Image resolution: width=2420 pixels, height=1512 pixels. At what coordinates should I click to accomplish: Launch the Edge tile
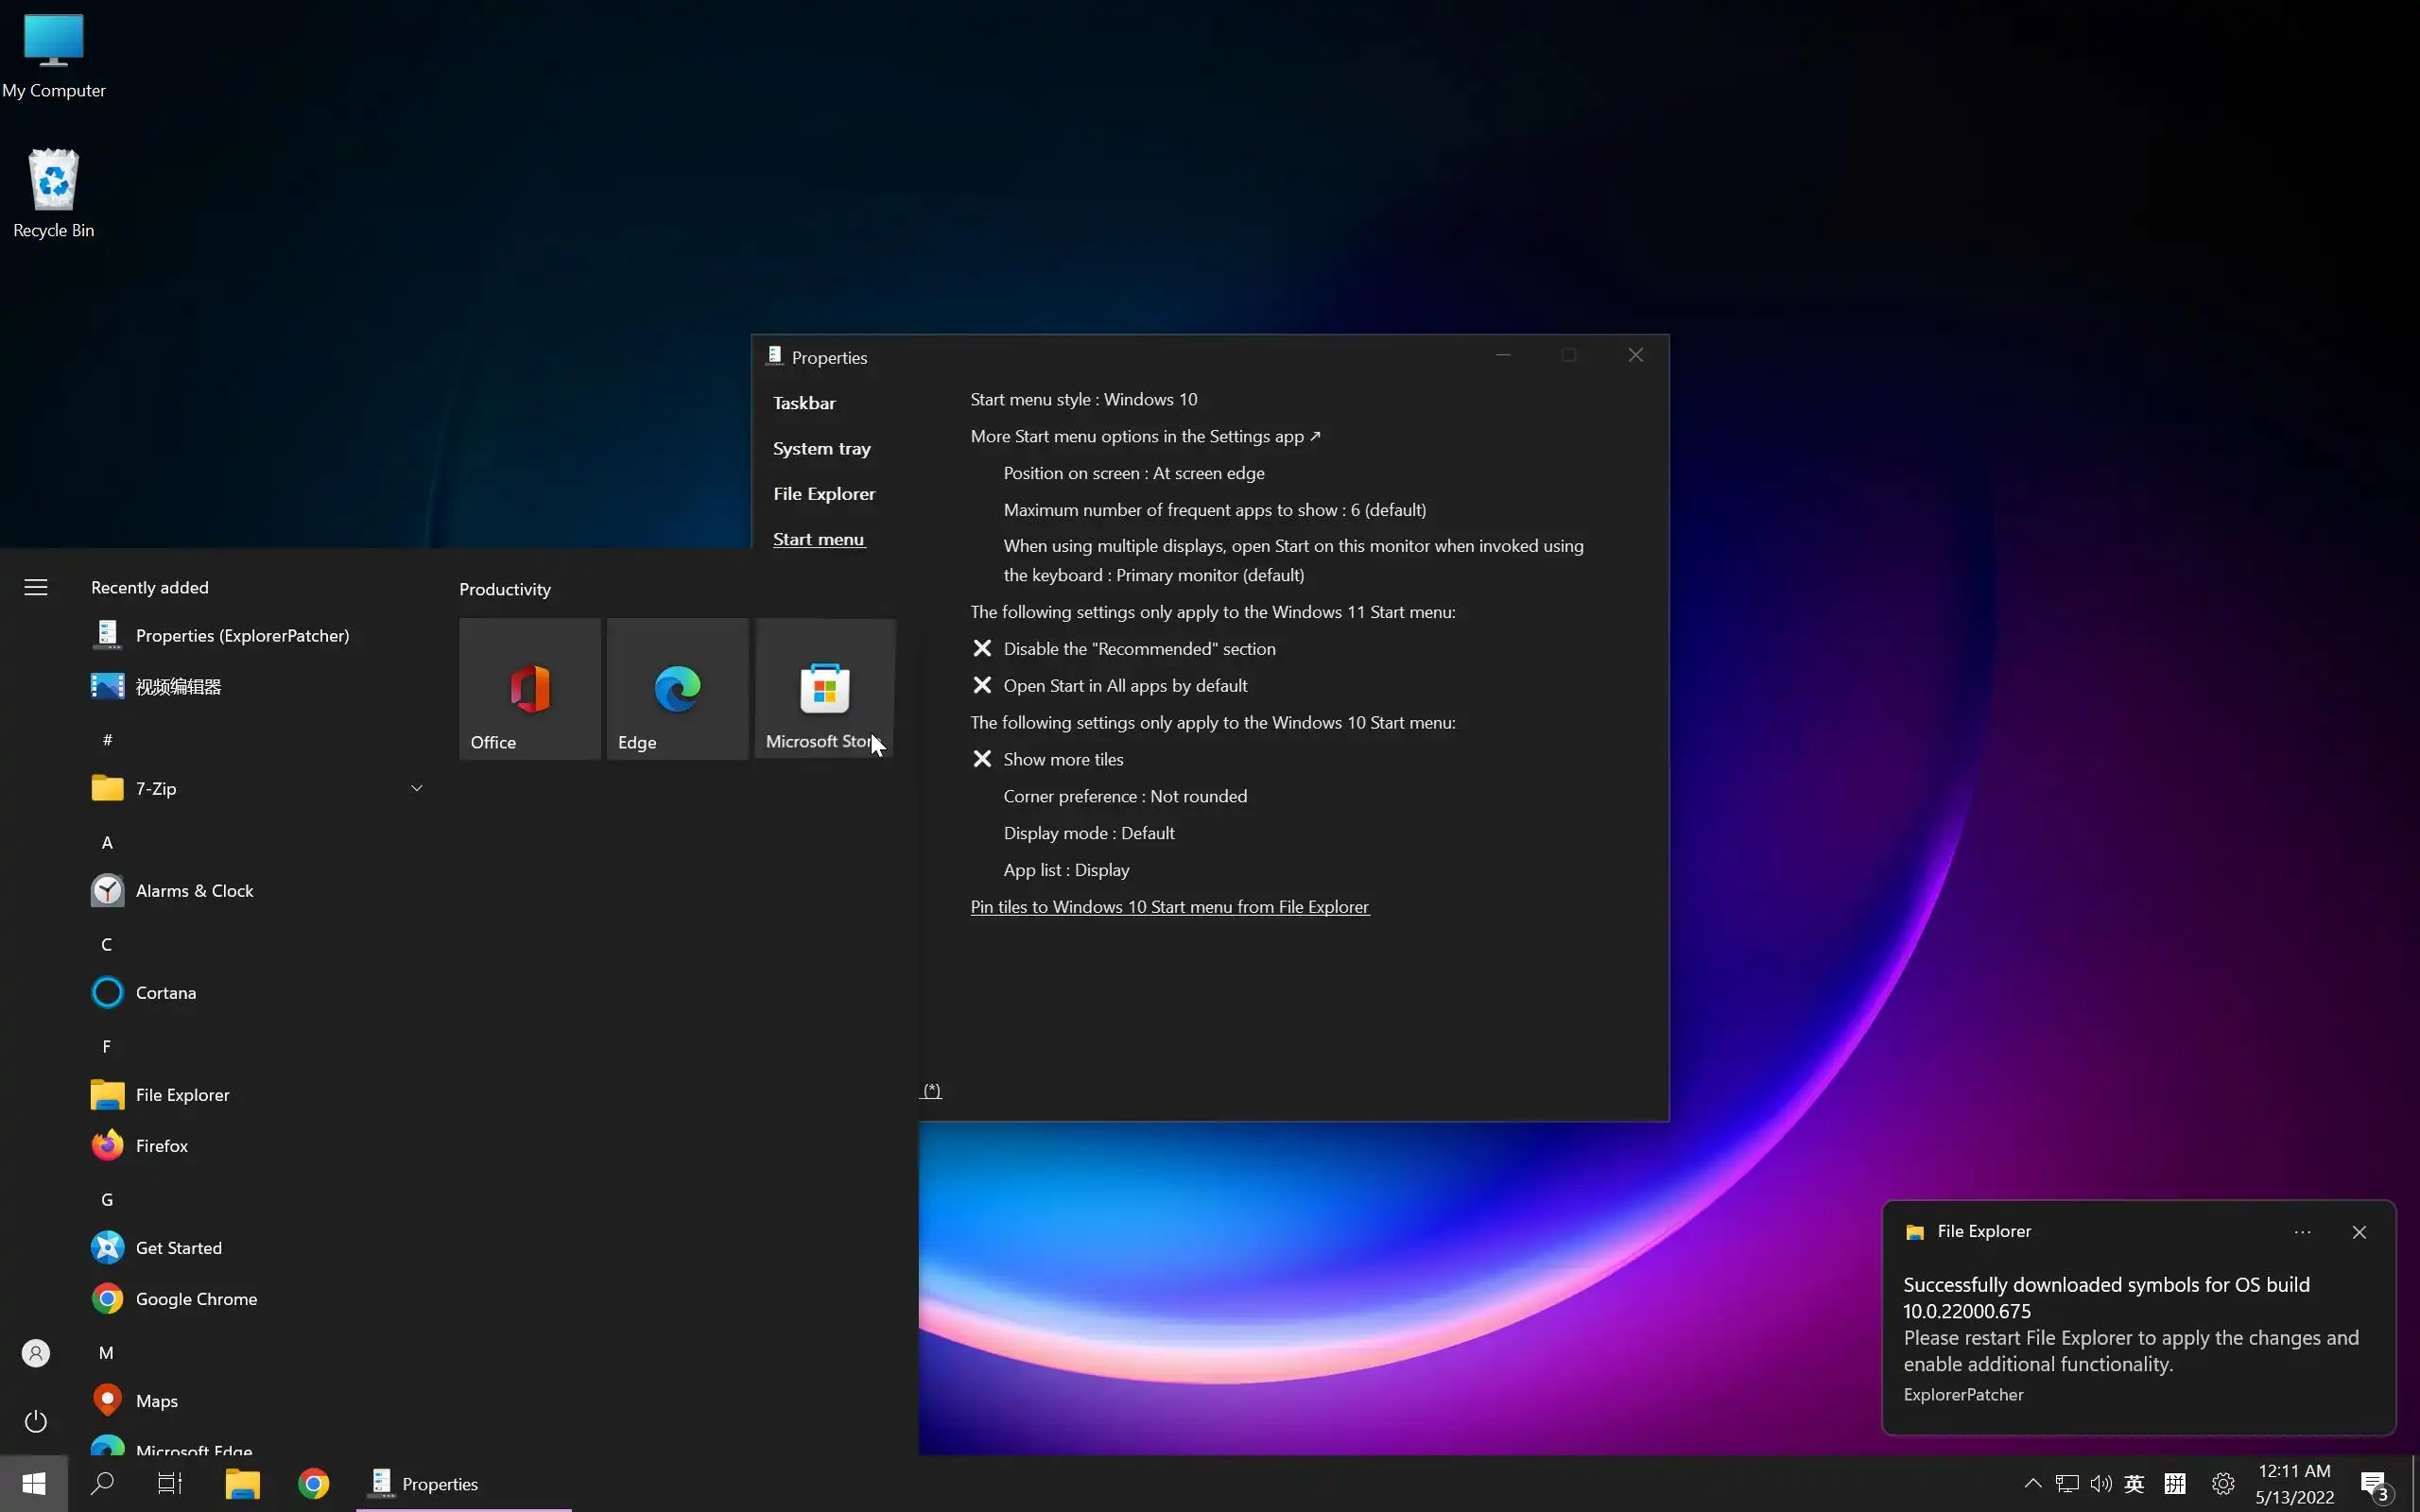[x=677, y=689]
